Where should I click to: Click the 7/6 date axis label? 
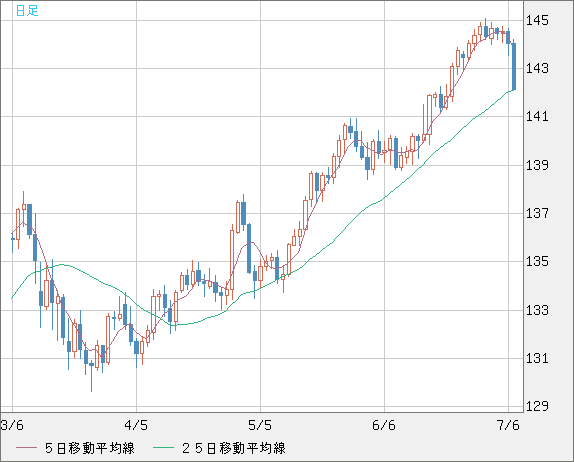pyautogui.click(x=508, y=425)
